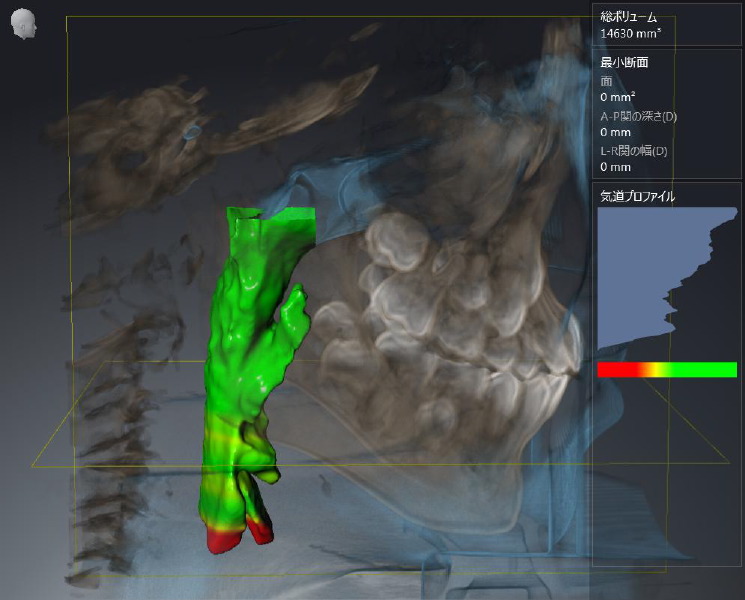Click the bounding box's top-left corner
The image size is (745, 600).
(67, 17)
